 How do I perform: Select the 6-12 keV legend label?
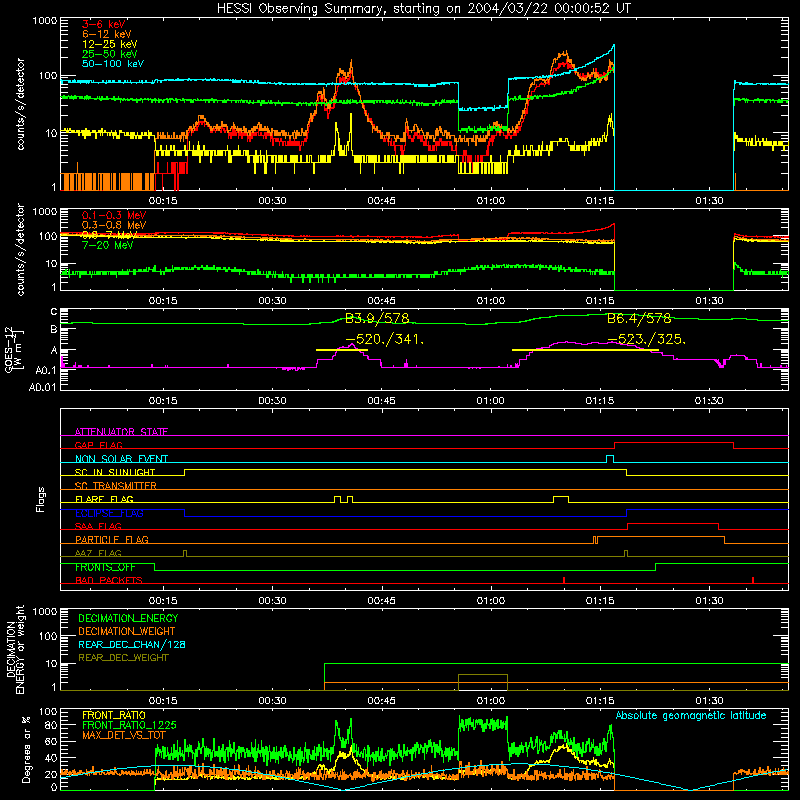[x=107, y=34]
